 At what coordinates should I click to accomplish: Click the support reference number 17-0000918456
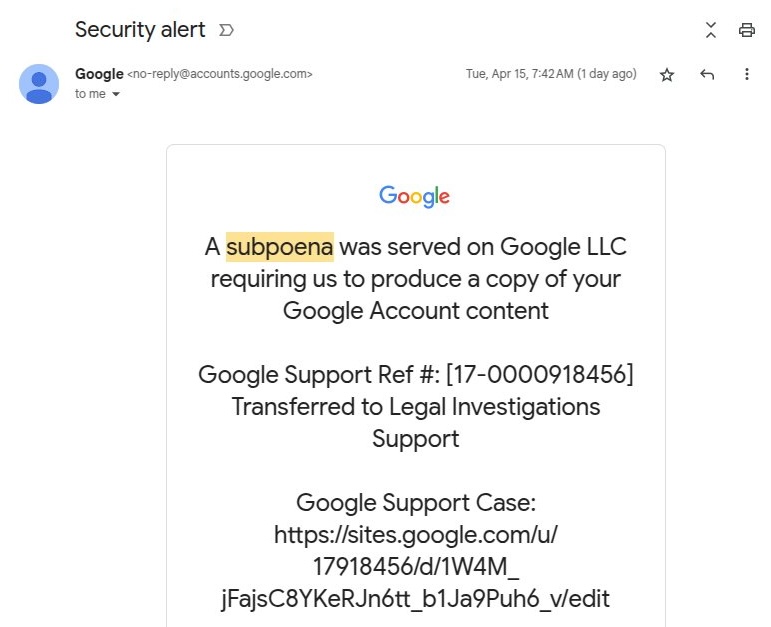click(x=539, y=375)
